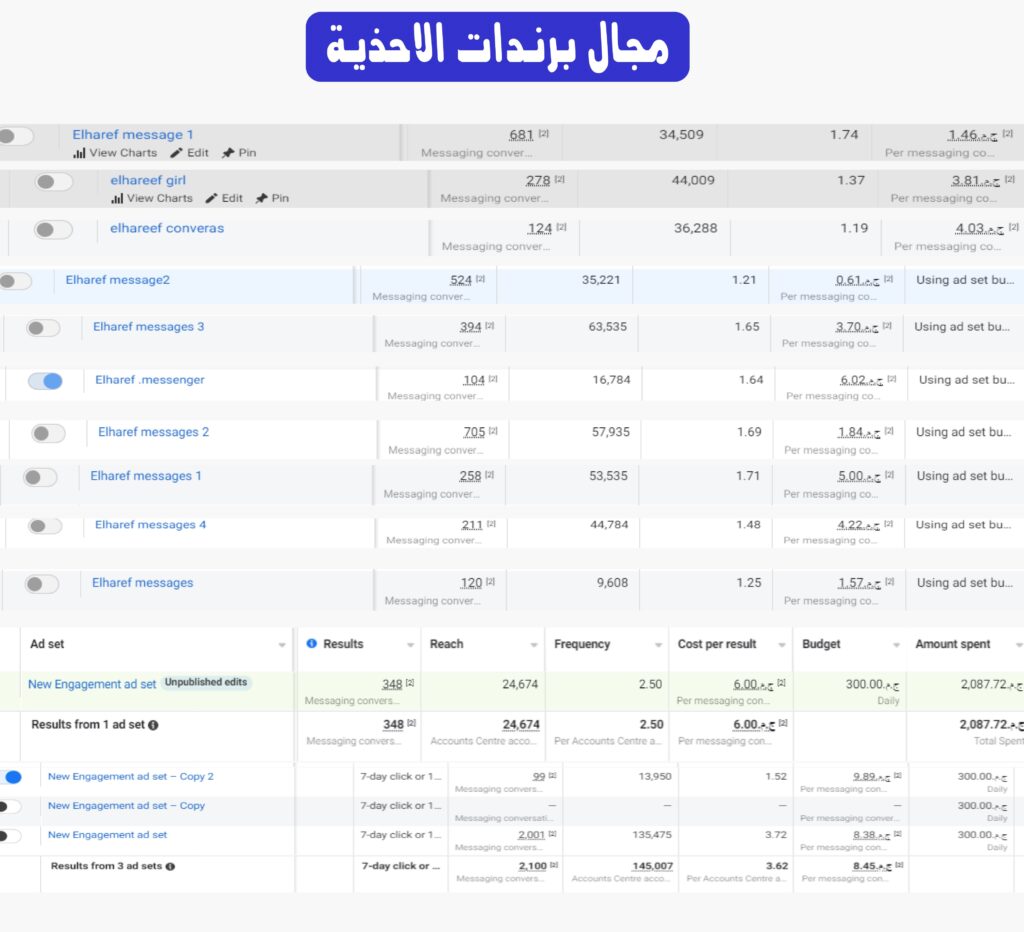The image size is (1024, 932).
Task: Open the Amount spent column dropdown arrow
Action: point(1018,645)
